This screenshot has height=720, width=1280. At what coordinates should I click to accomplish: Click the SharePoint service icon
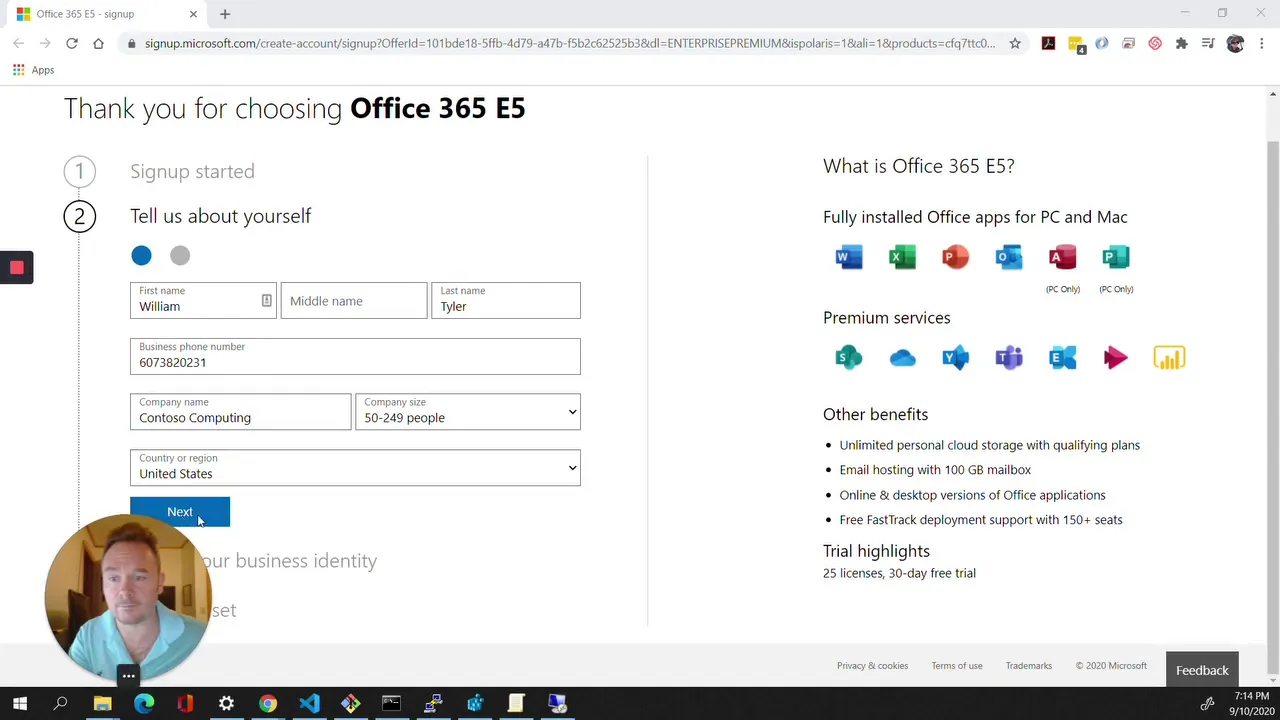pos(849,357)
